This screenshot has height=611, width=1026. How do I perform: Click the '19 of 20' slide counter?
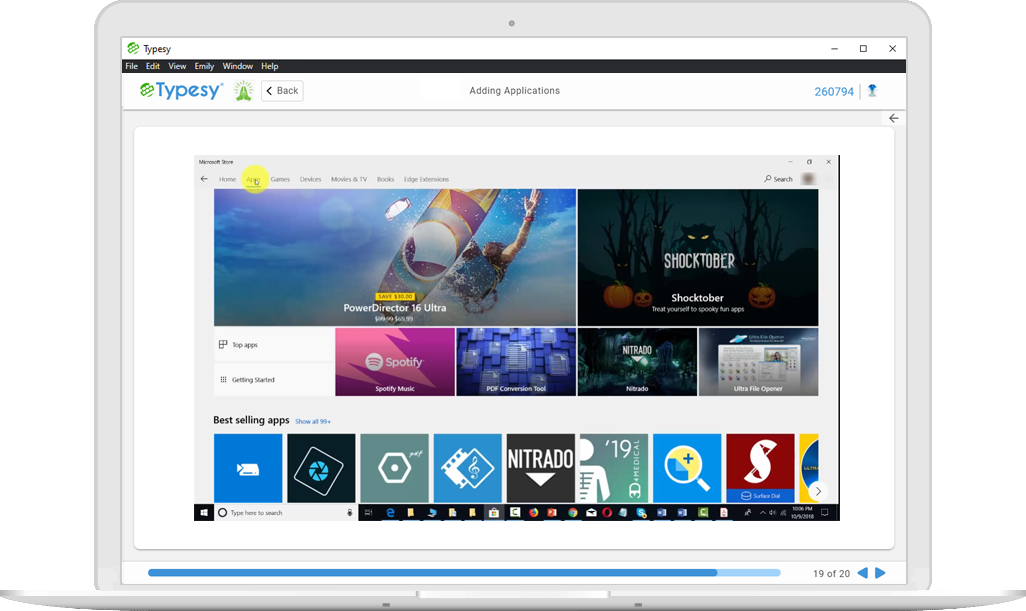click(831, 574)
